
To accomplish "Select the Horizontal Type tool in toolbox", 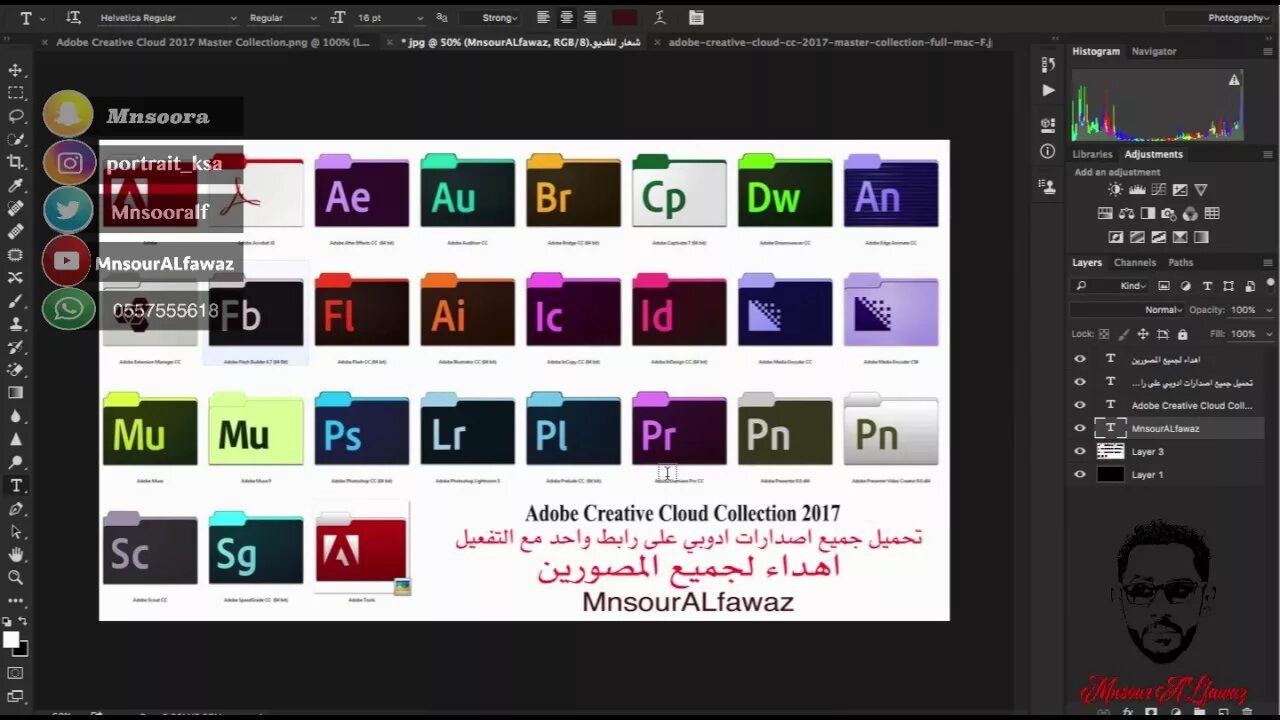I will coord(16,485).
